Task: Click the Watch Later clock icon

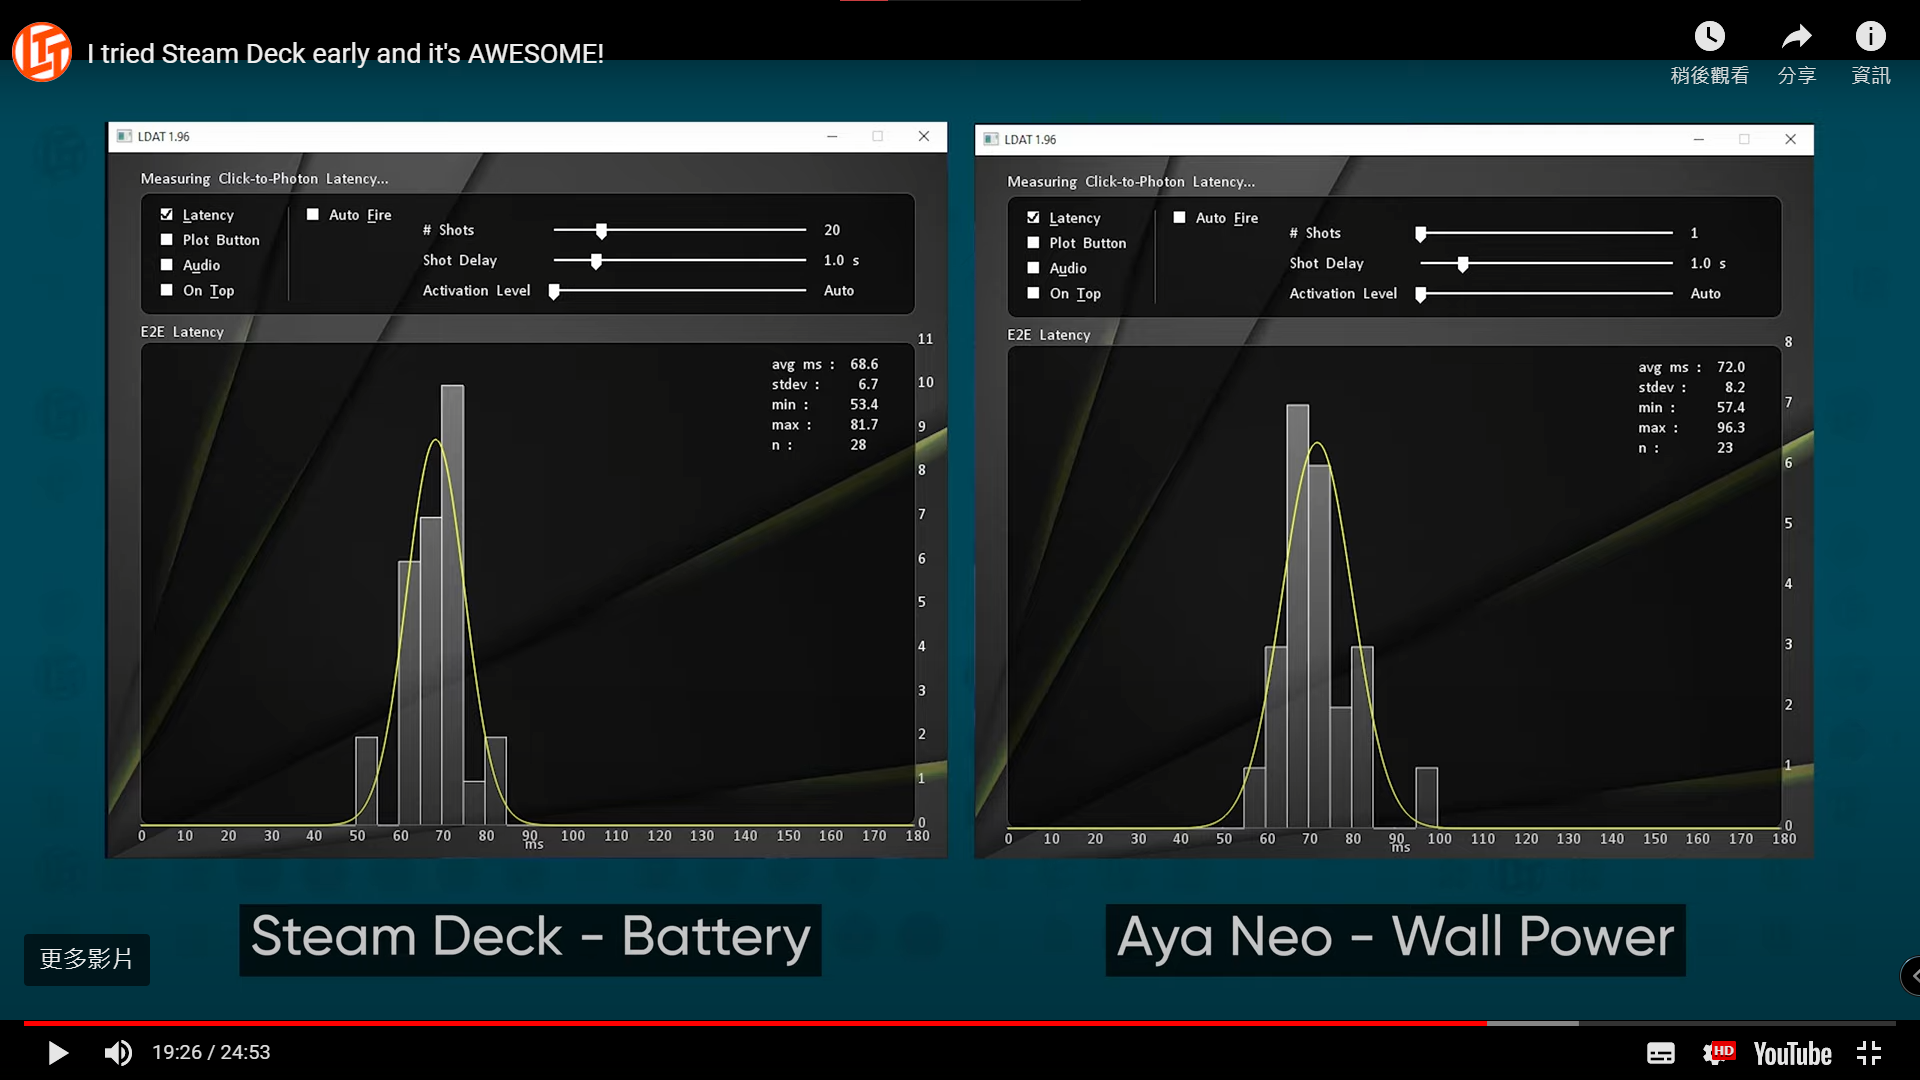Action: (x=1709, y=37)
